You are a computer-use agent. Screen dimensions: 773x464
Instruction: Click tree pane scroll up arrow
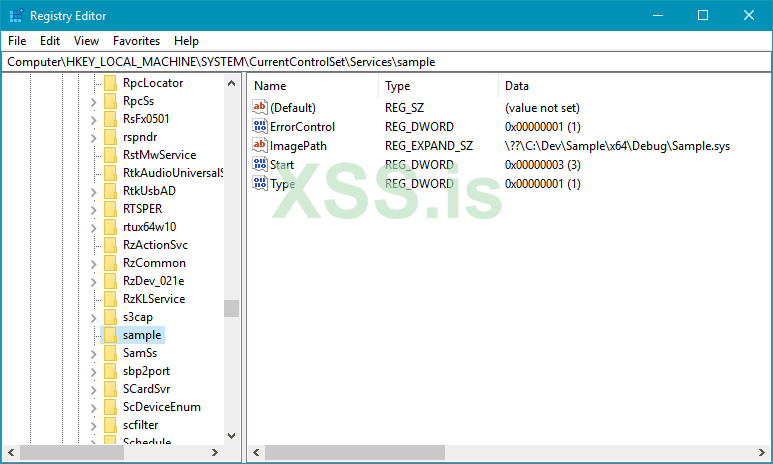pyautogui.click(x=231, y=83)
